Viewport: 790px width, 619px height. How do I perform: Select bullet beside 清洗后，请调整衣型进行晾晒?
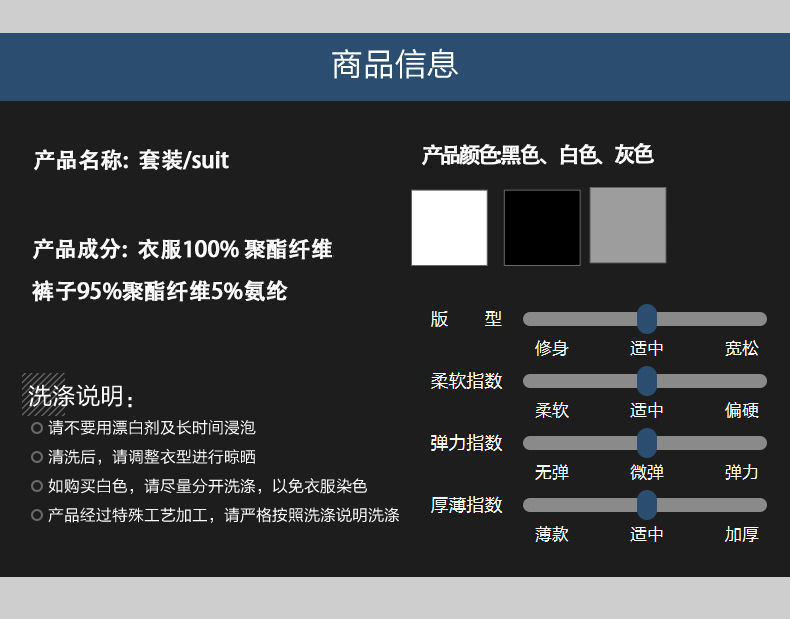pyautogui.click(x=37, y=457)
